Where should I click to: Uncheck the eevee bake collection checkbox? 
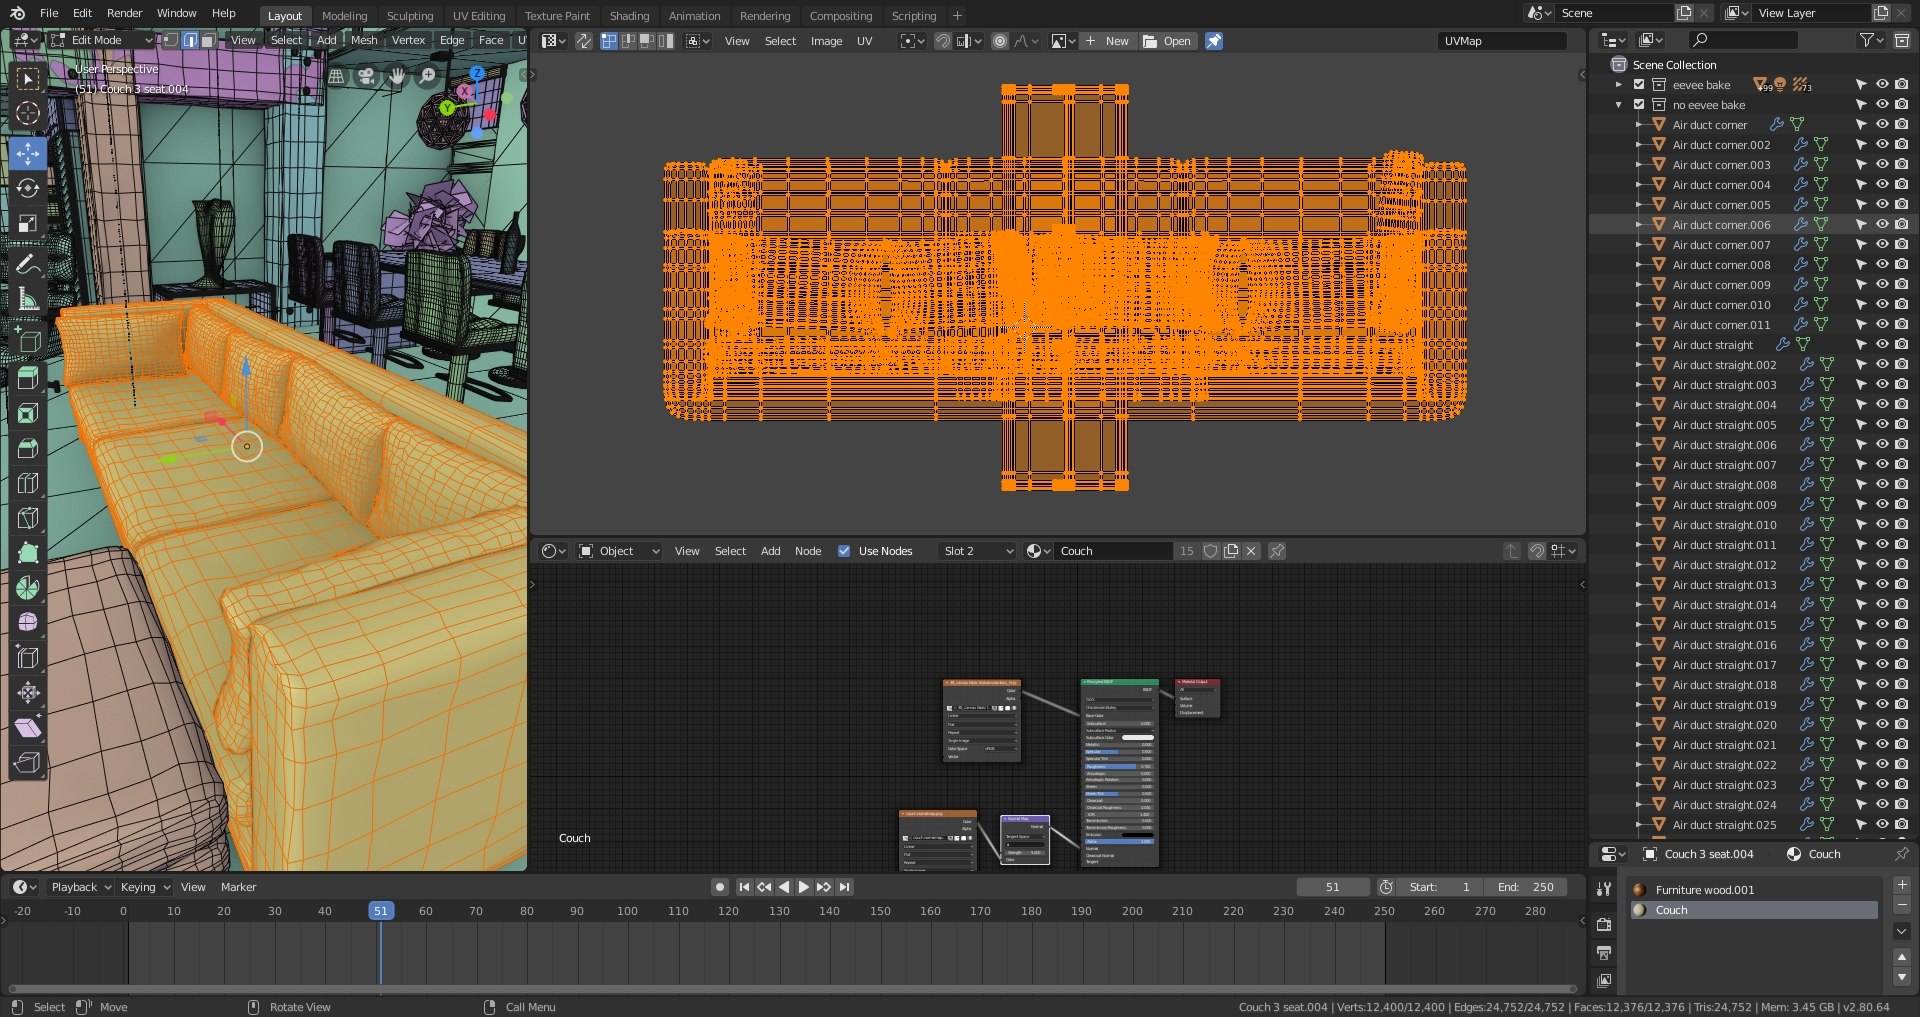(1639, 85)
